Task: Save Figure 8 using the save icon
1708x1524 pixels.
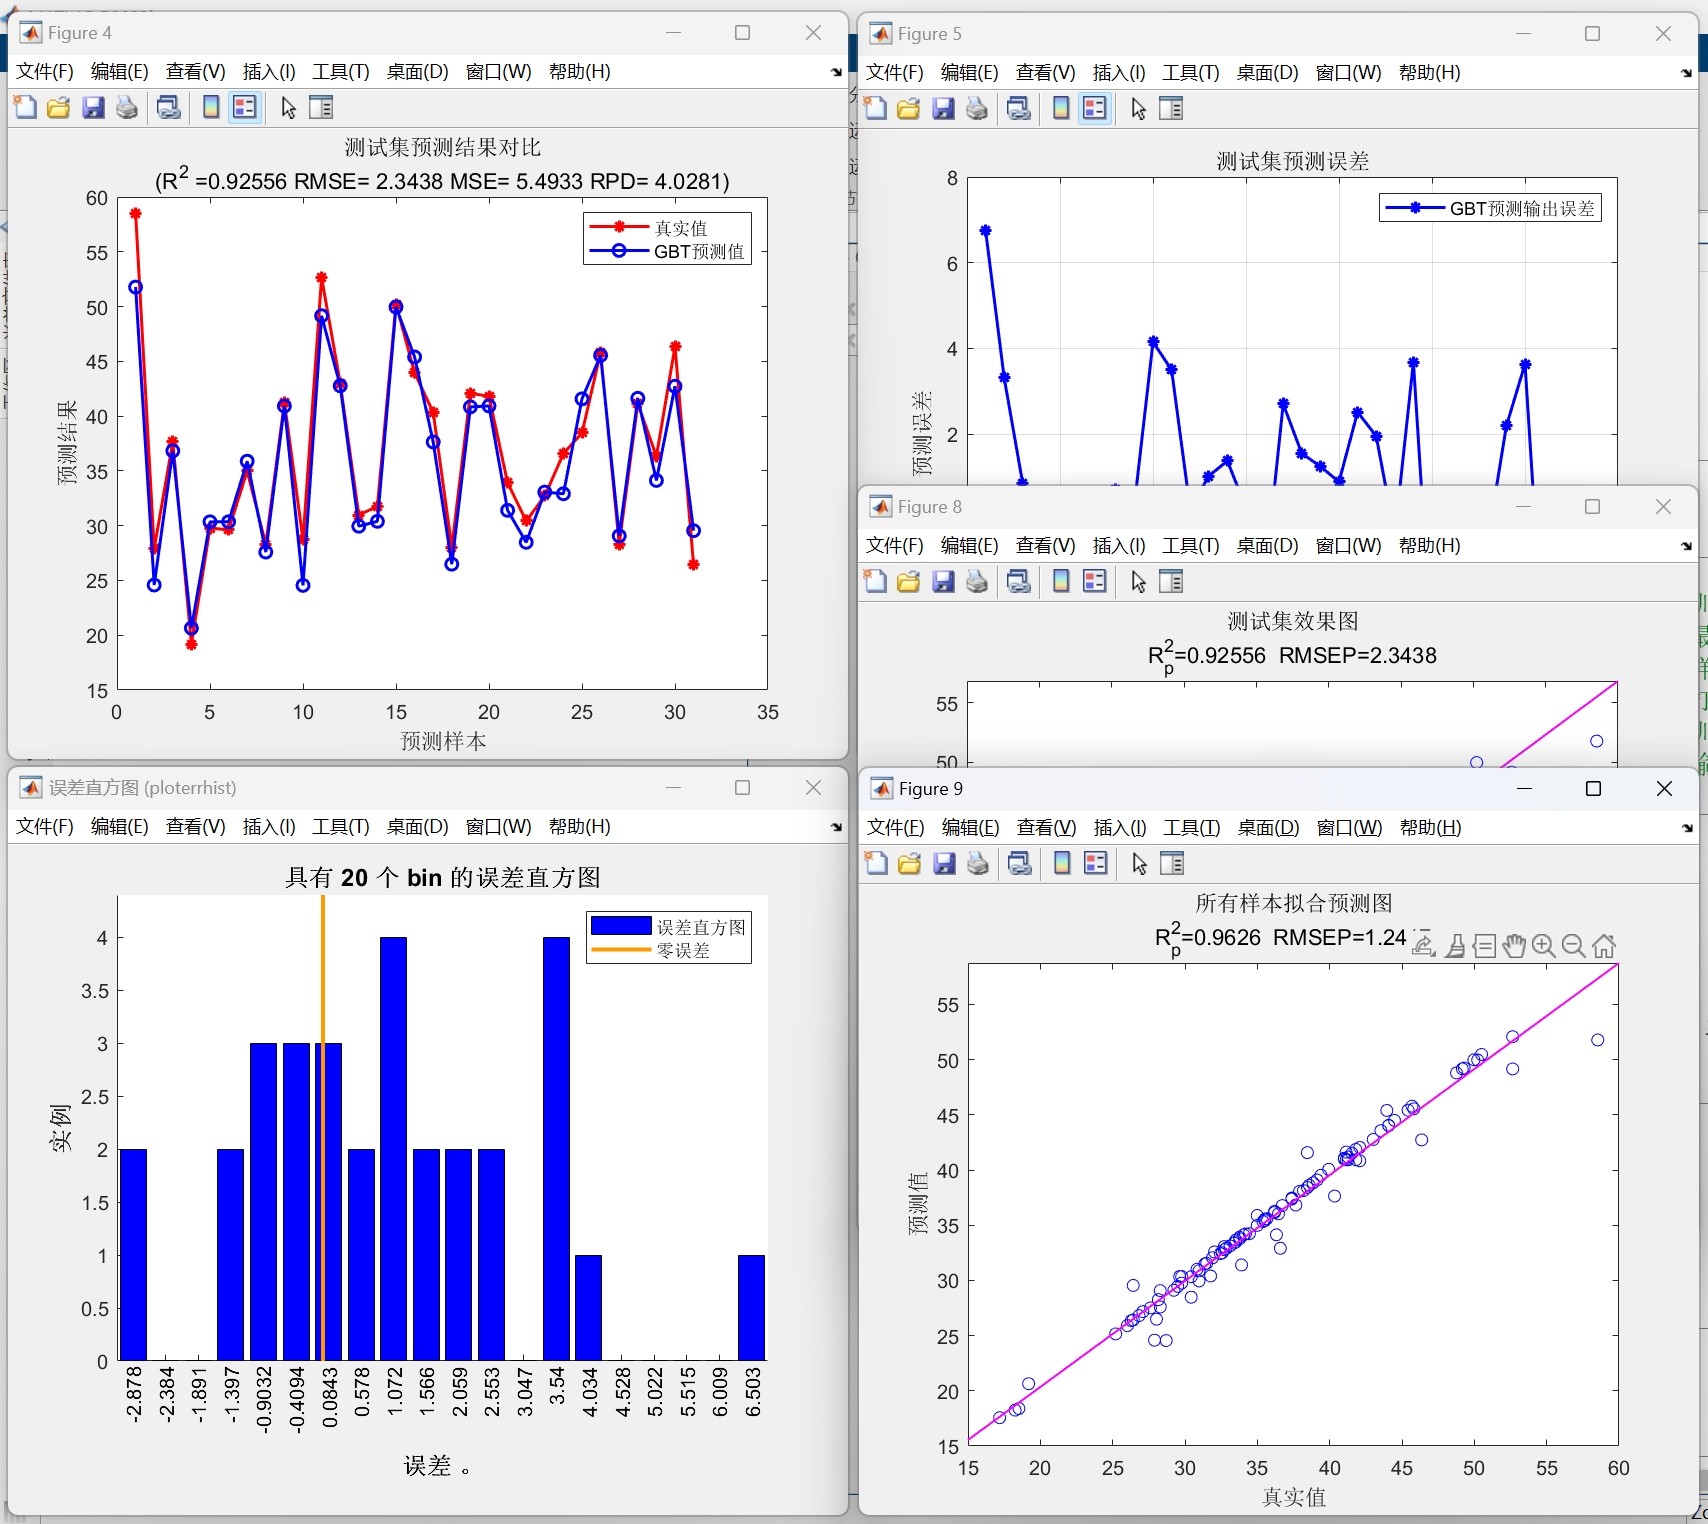Action: coord(943,581)
